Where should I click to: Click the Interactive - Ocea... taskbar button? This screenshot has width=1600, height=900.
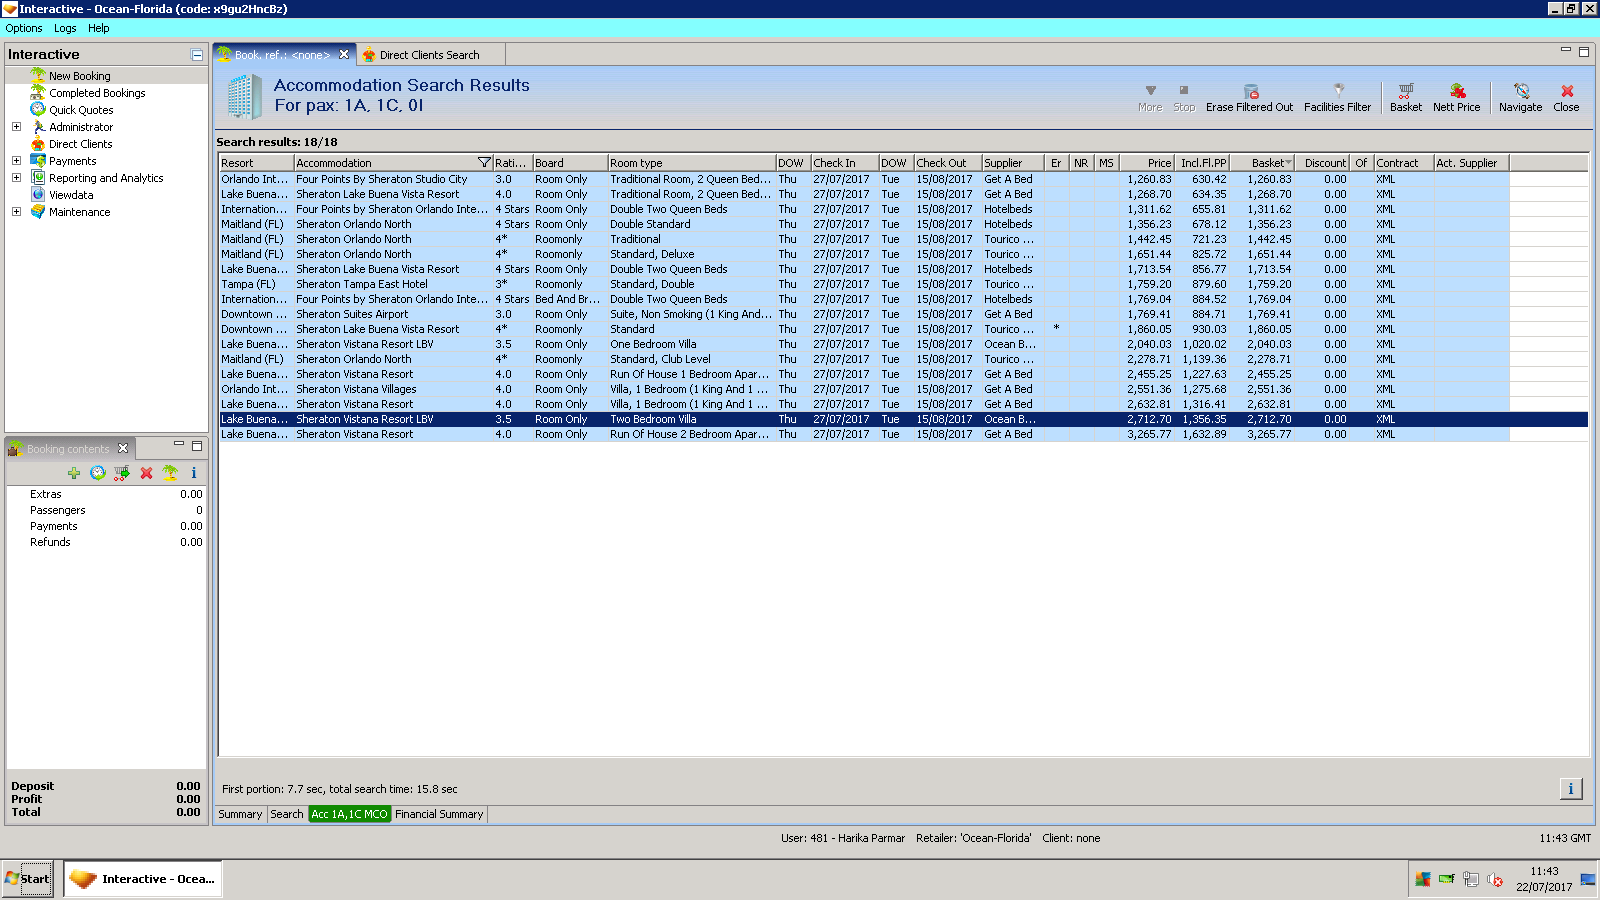click(143, 879)
